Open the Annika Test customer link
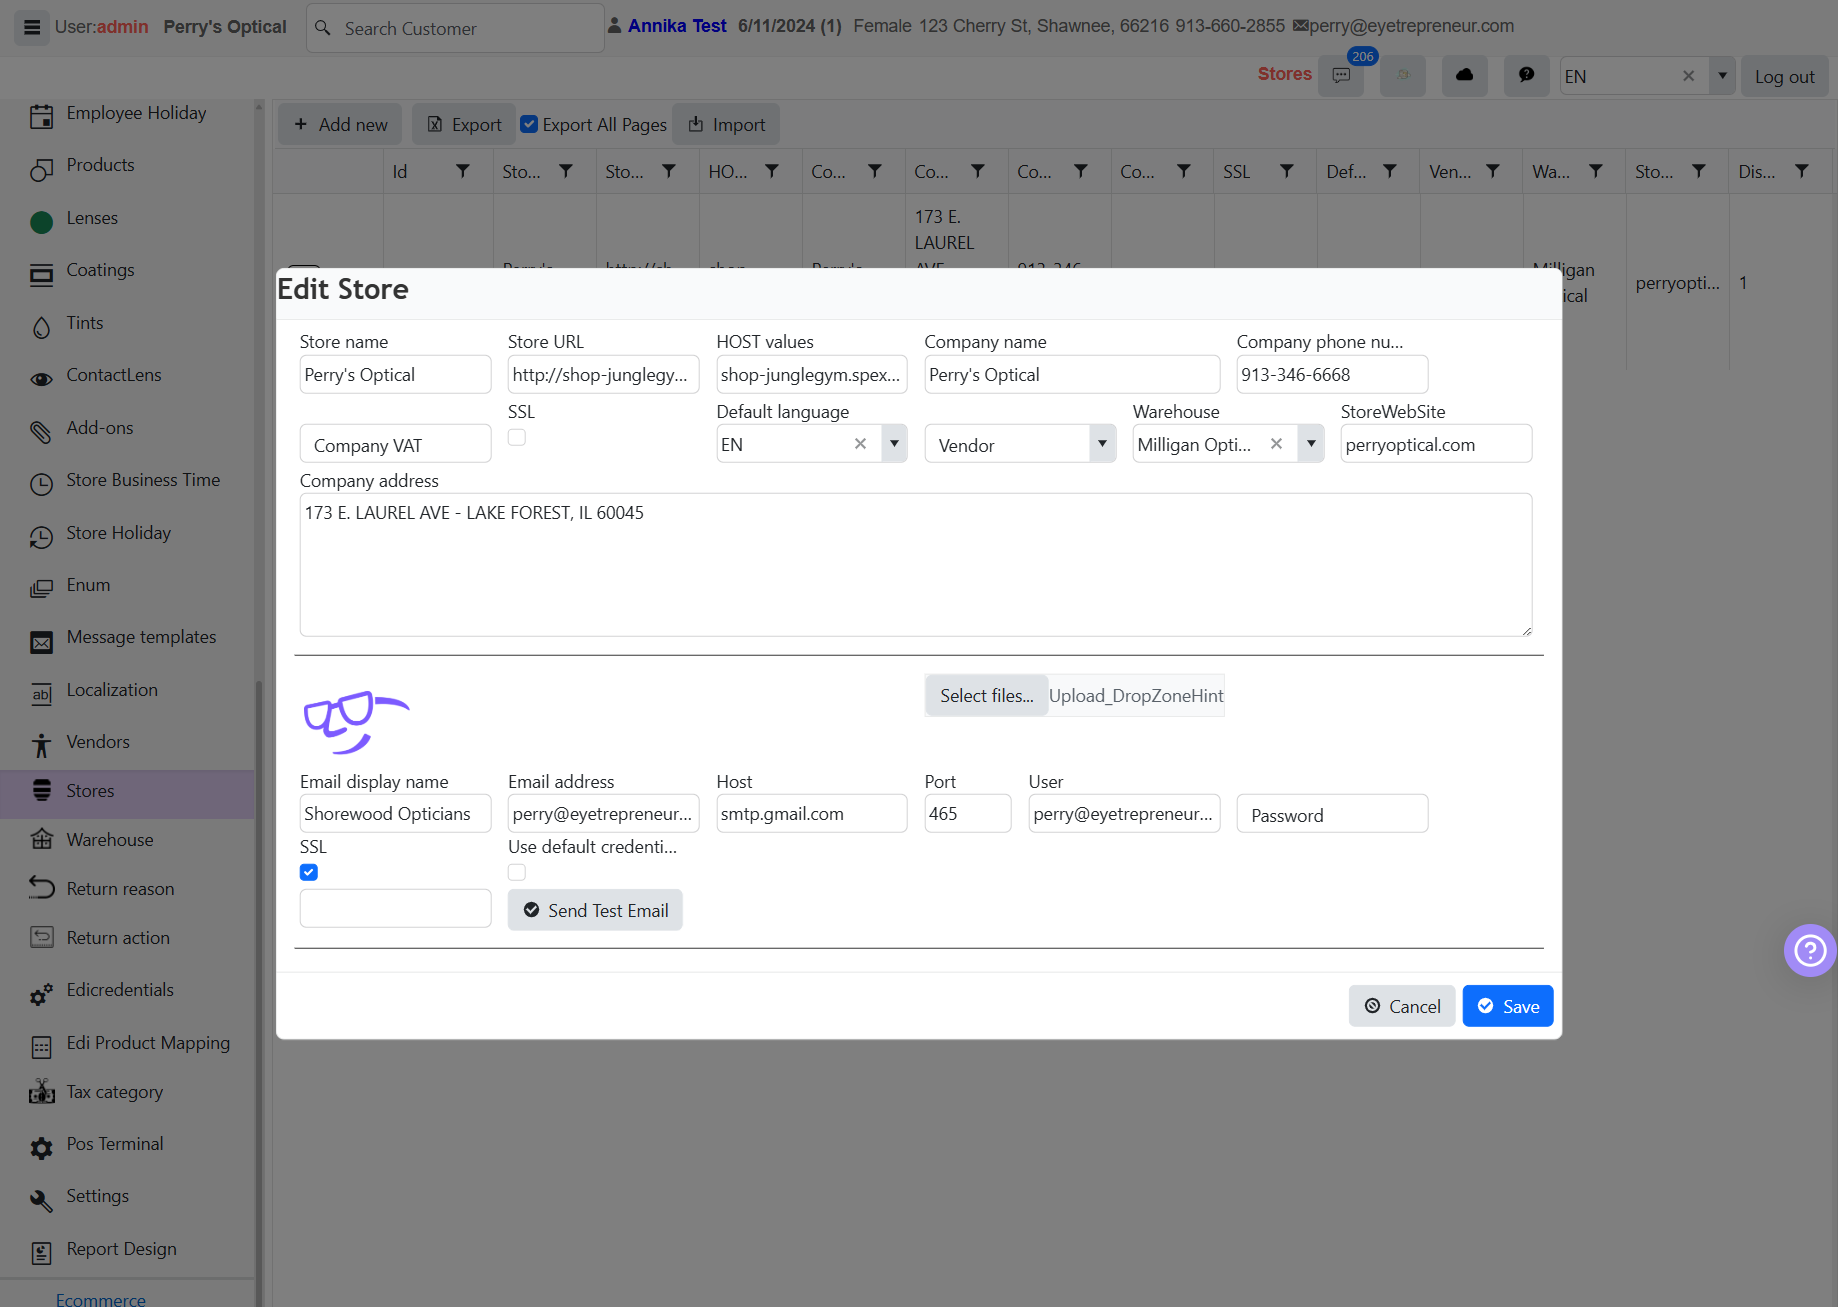Image resolution: width=1838 pixels, height=1307 pixels. coord(677,26)
